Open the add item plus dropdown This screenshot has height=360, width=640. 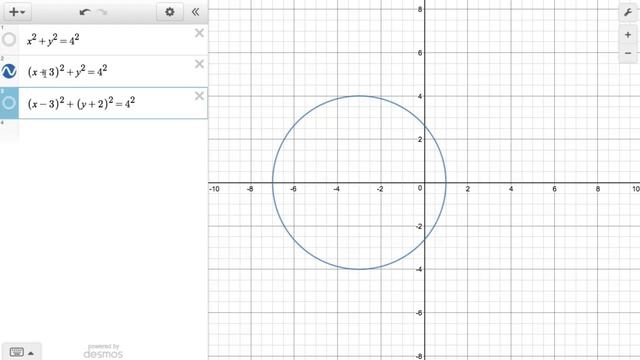pyautogui.click(x=18, y=12)
